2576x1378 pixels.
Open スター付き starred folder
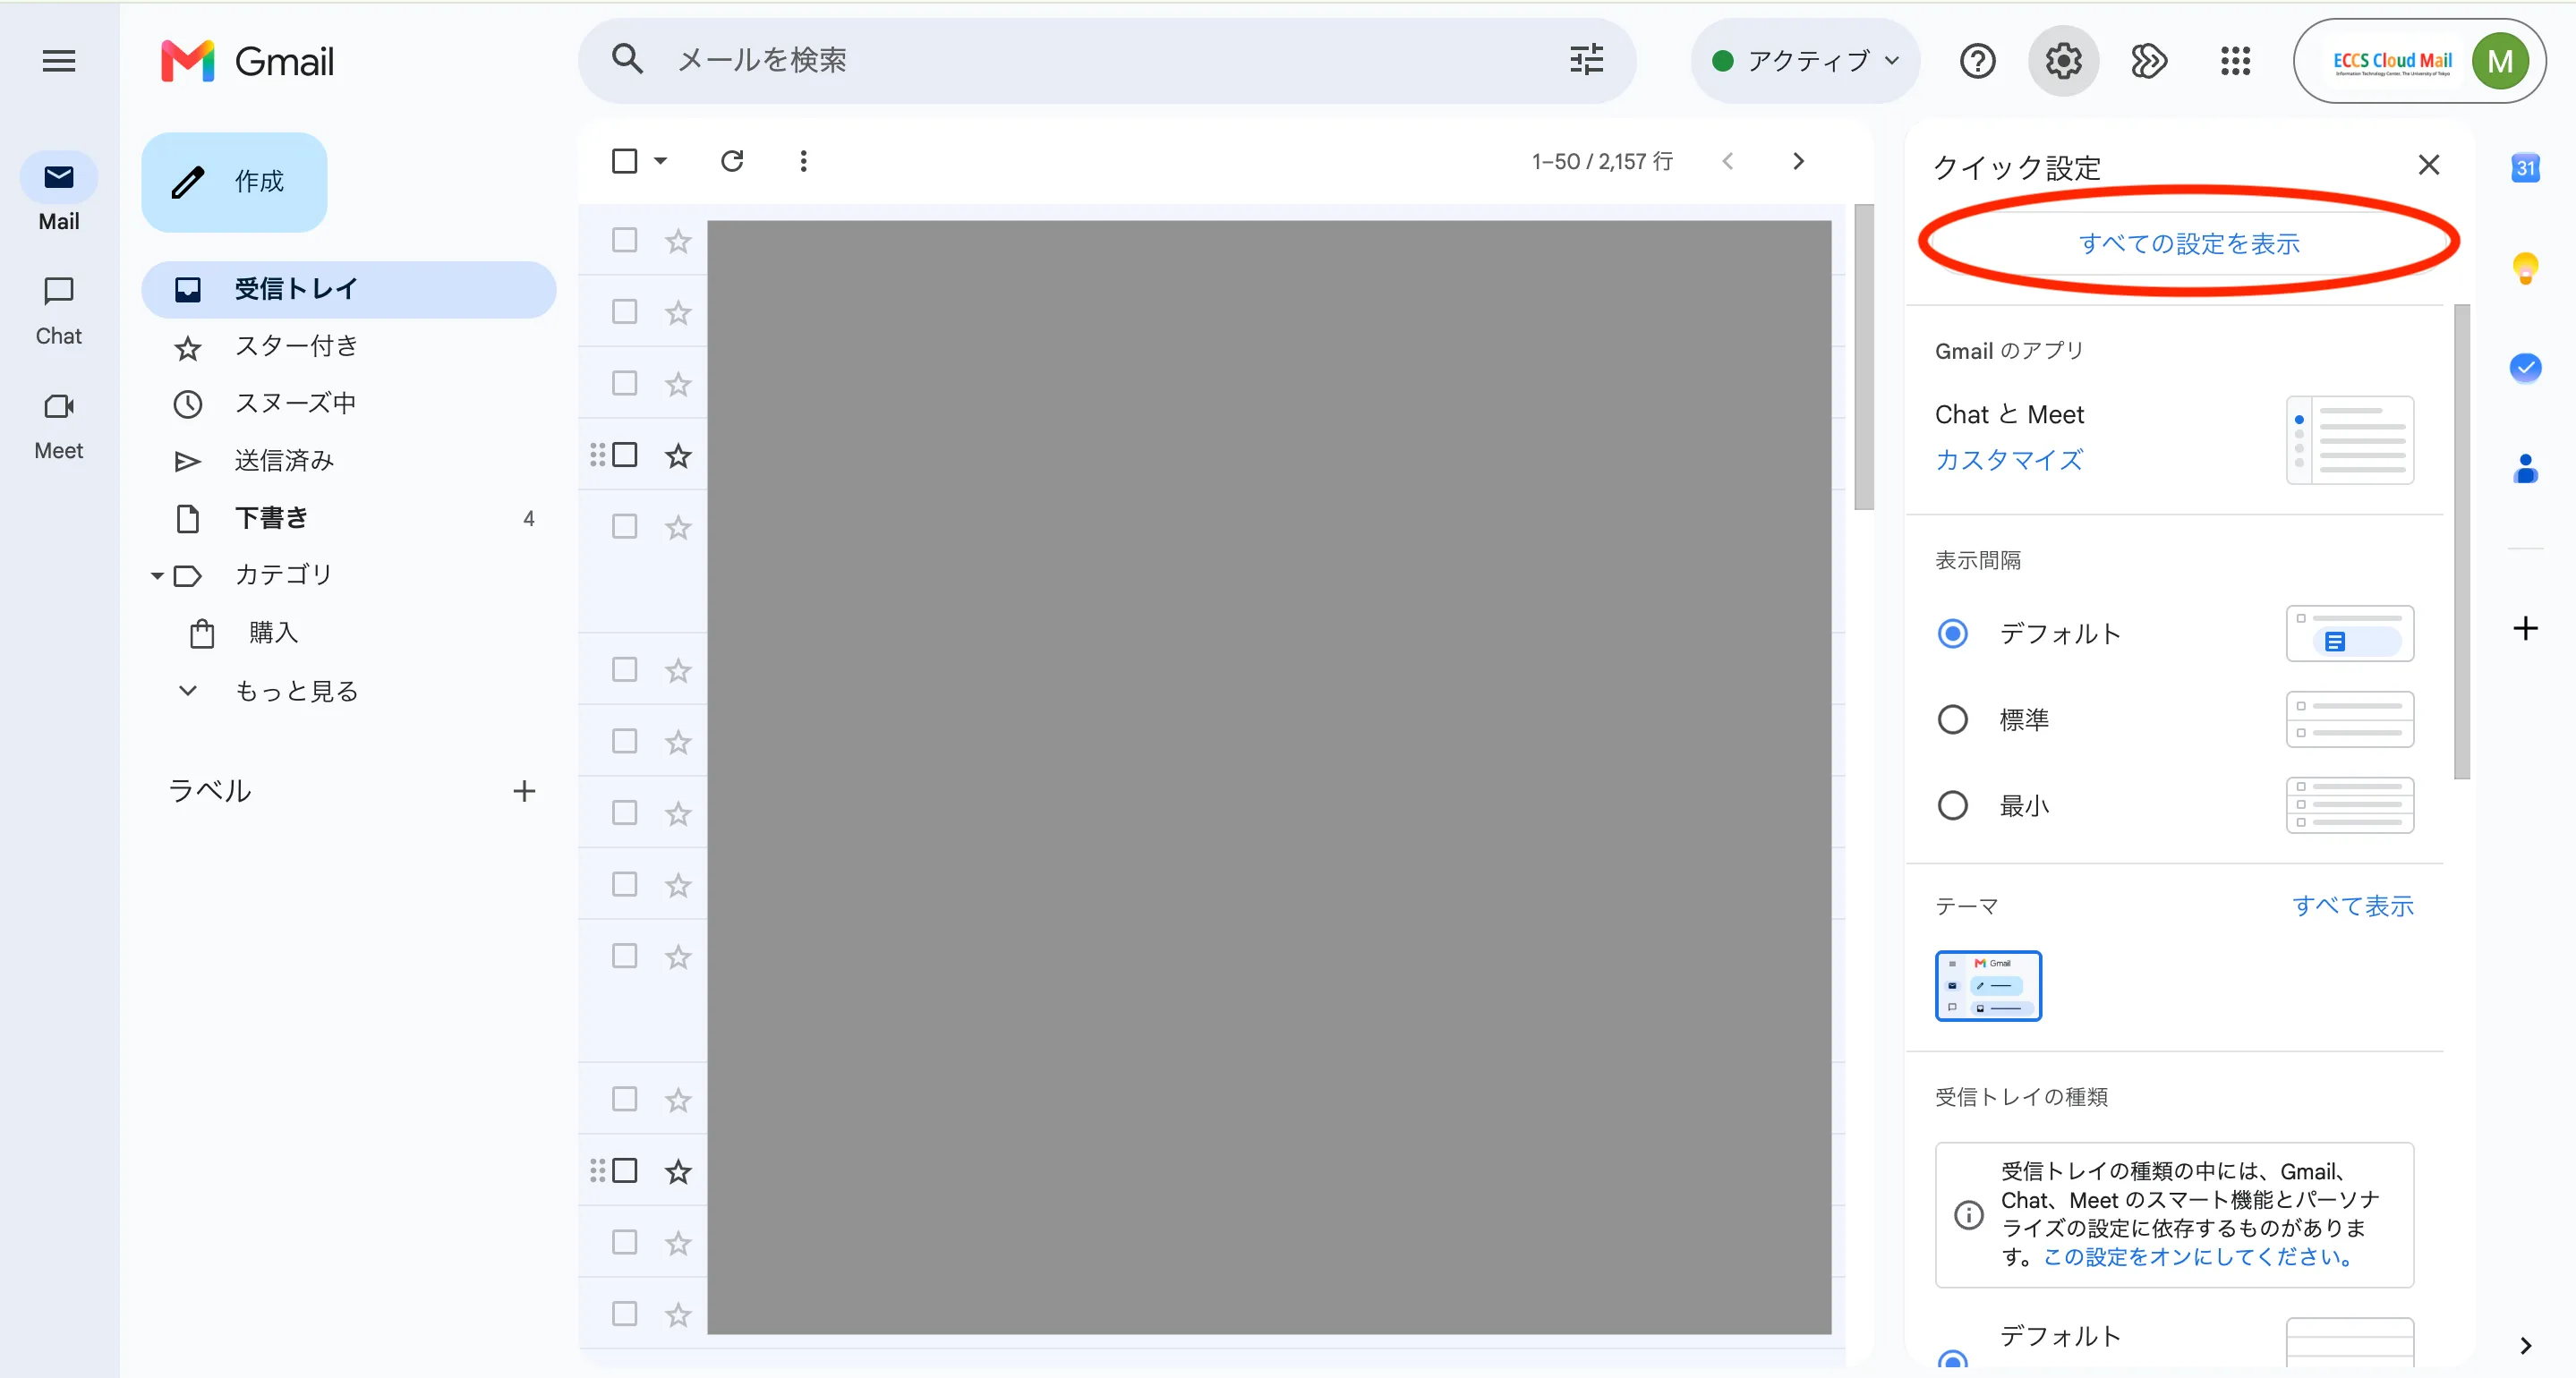[x=348, y=347]
